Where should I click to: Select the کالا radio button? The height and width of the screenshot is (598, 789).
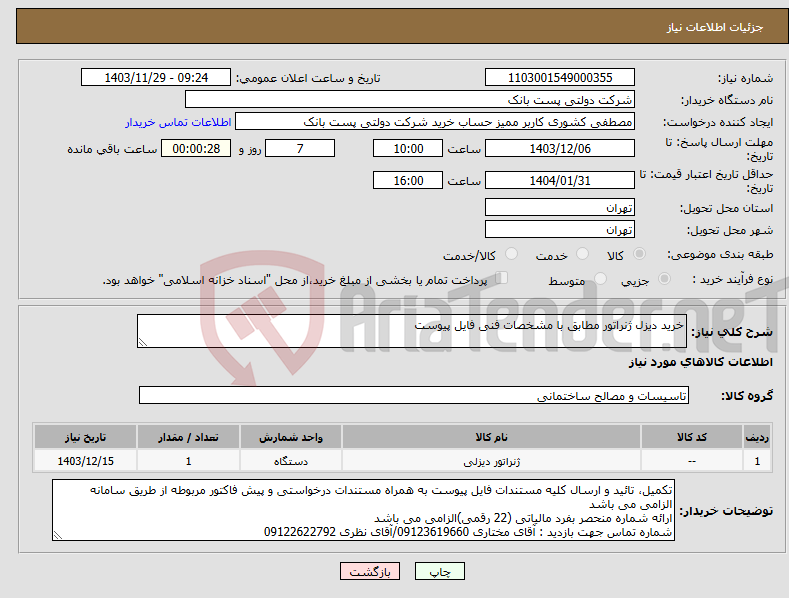[640, 254]
